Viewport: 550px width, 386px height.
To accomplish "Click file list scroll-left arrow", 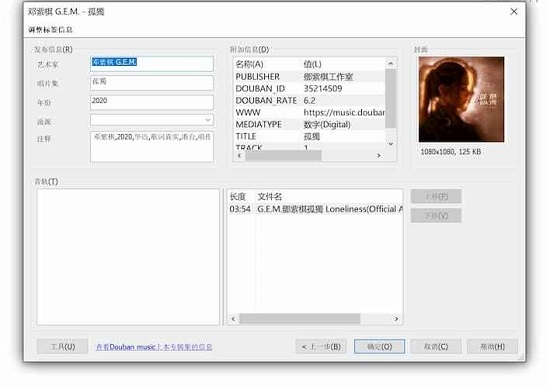I will click(233, 319).
